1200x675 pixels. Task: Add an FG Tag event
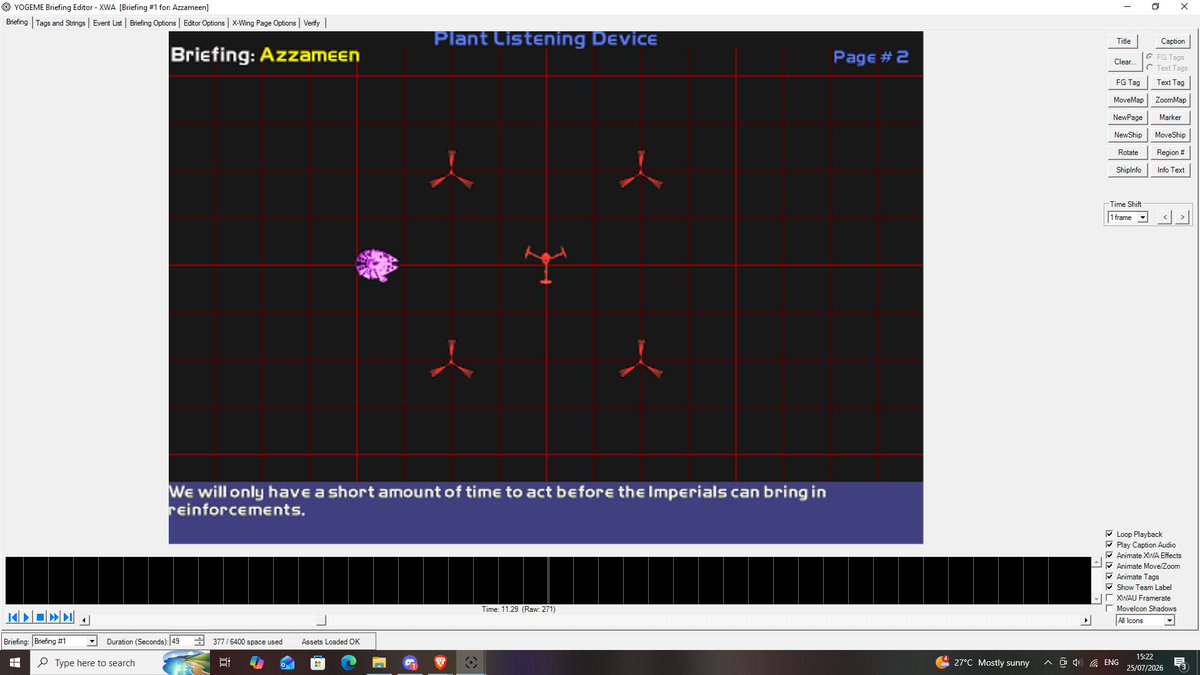point(1128,83)
